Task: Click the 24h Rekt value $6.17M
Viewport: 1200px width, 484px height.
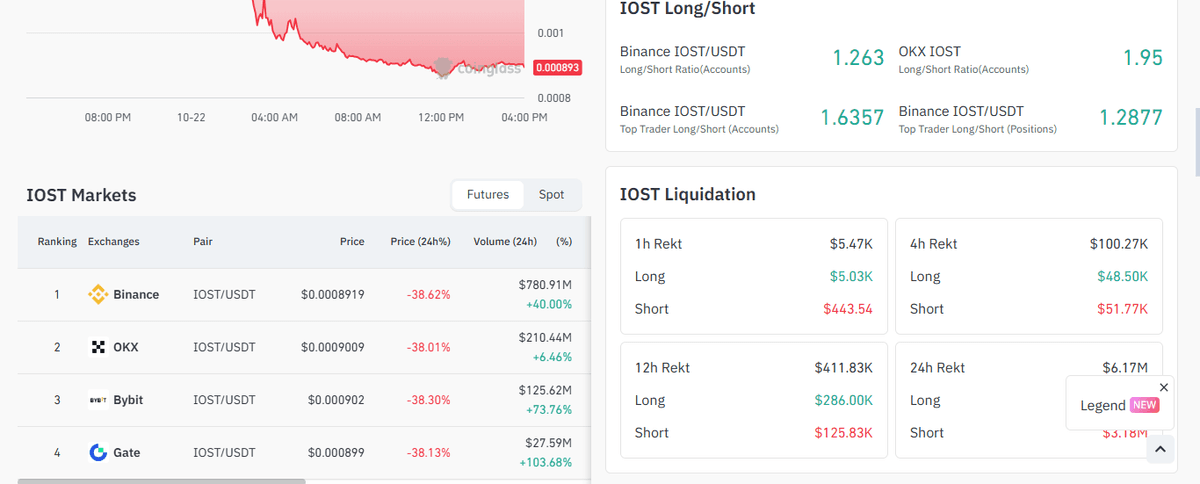Action: tap(1125, 368)
